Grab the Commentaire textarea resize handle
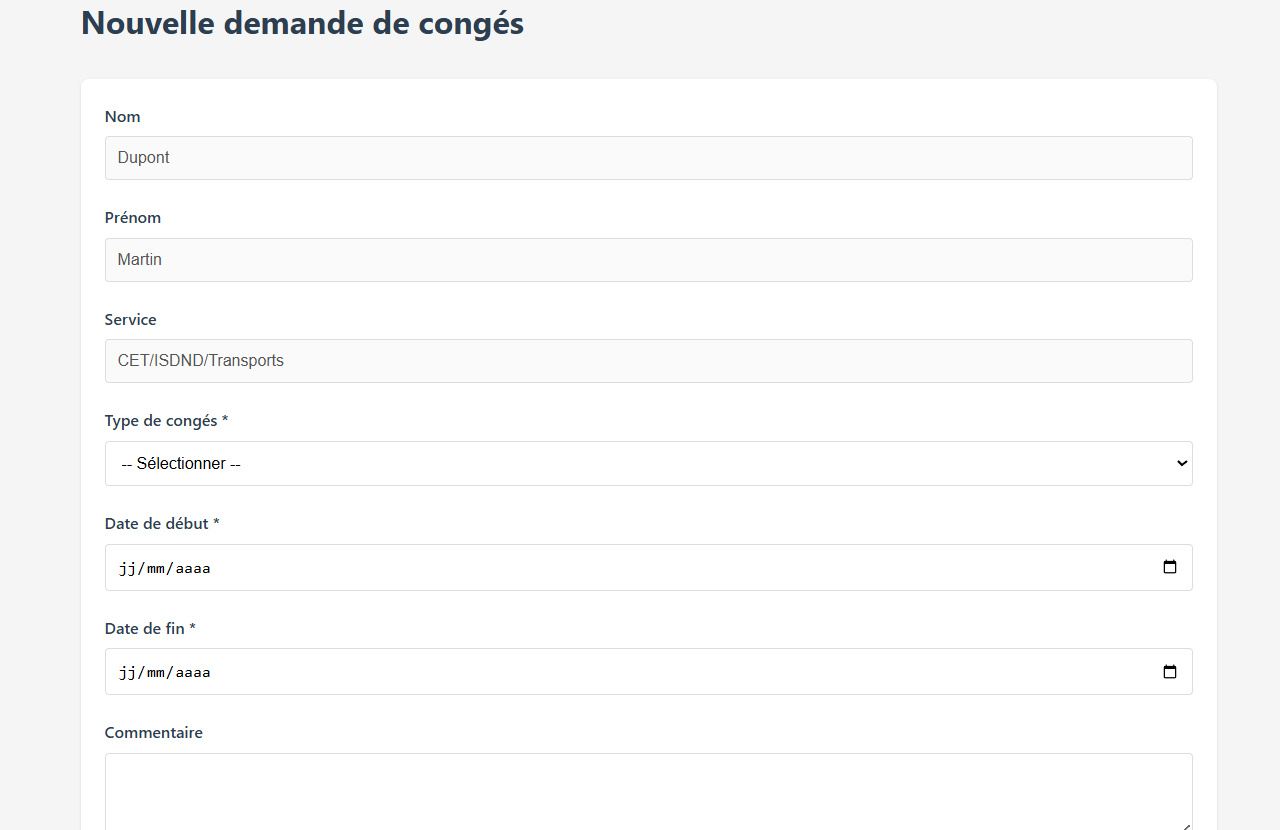Image resolution: width=1280 pixels, height=830 pixels. [x=1186, y=825]
